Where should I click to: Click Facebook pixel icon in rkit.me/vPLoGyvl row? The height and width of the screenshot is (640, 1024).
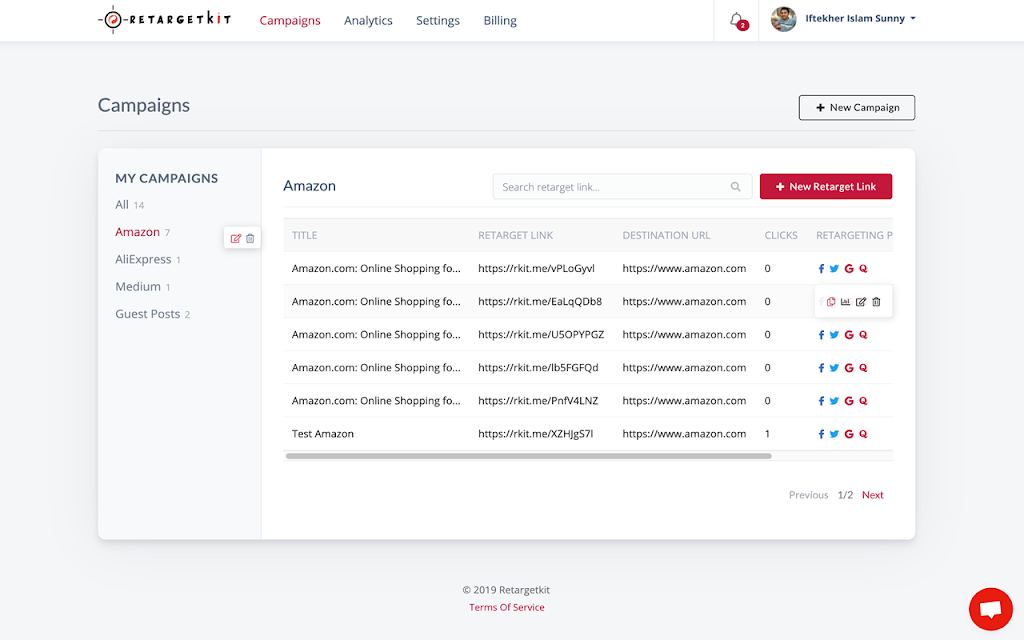click(821, 268)
